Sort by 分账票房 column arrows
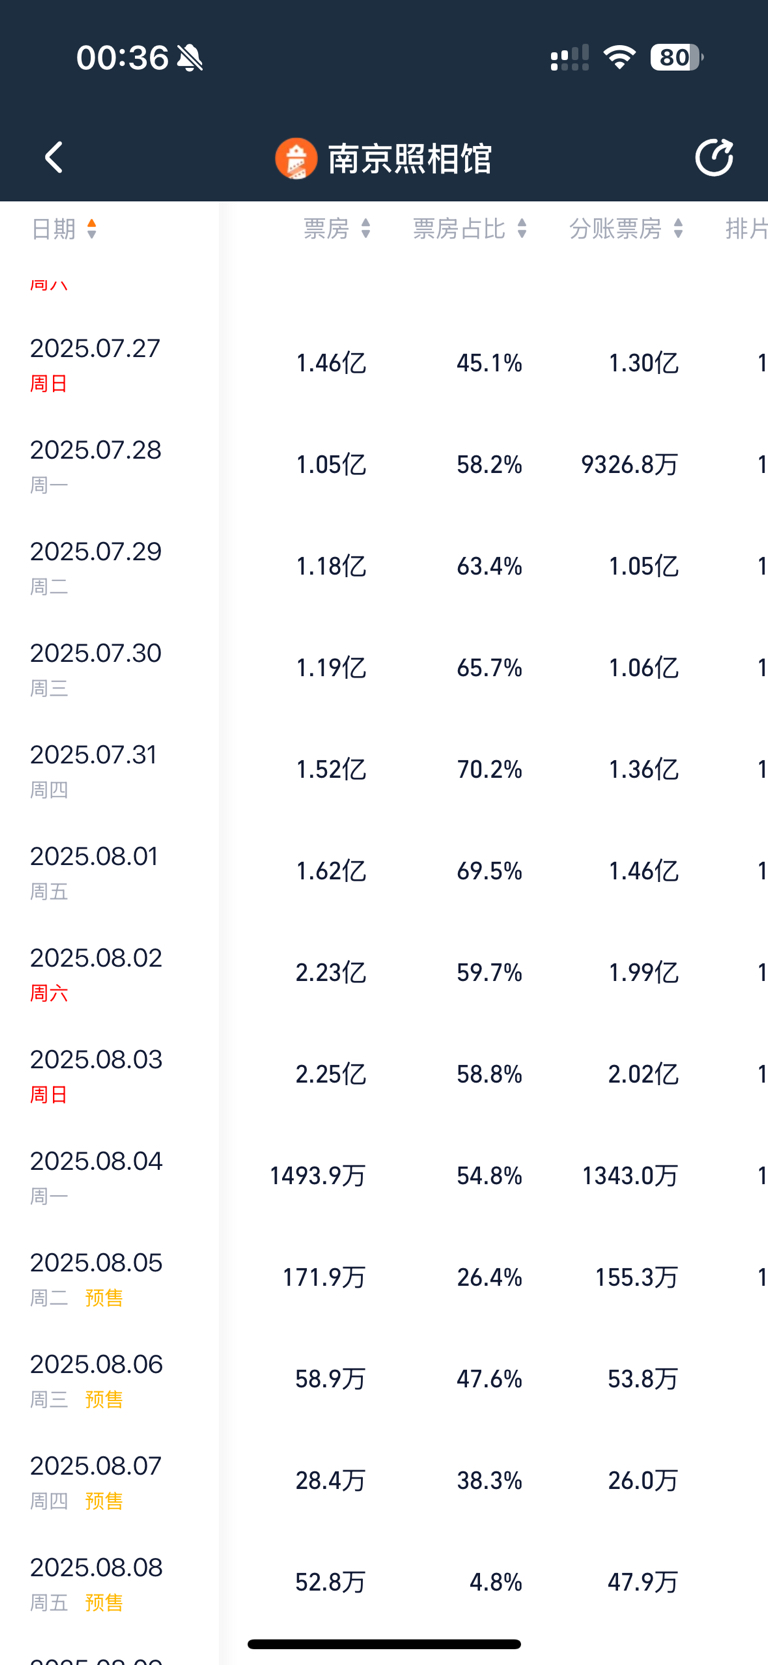 coord(678,229)
